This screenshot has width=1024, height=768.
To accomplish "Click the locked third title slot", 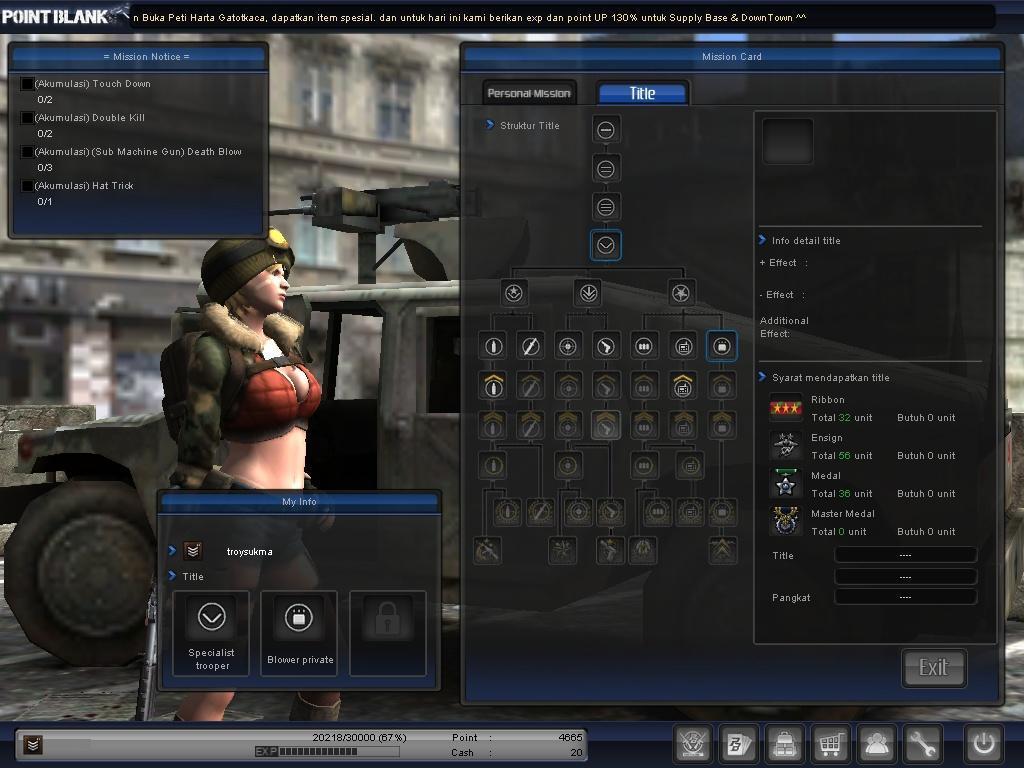I will [x=388, y=633].
